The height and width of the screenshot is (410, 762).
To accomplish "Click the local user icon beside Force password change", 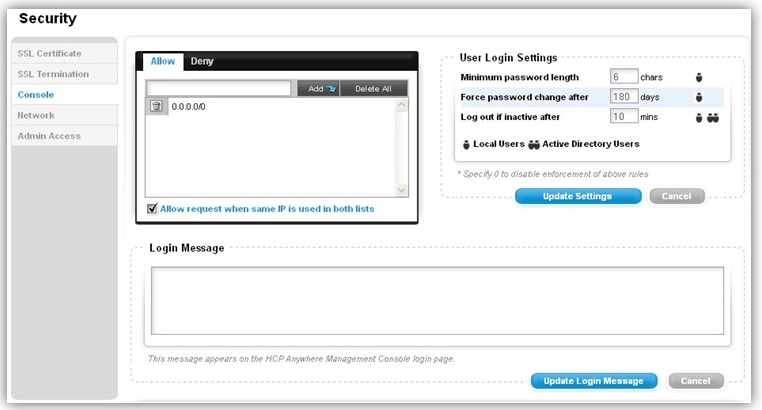I will (699, 97).
